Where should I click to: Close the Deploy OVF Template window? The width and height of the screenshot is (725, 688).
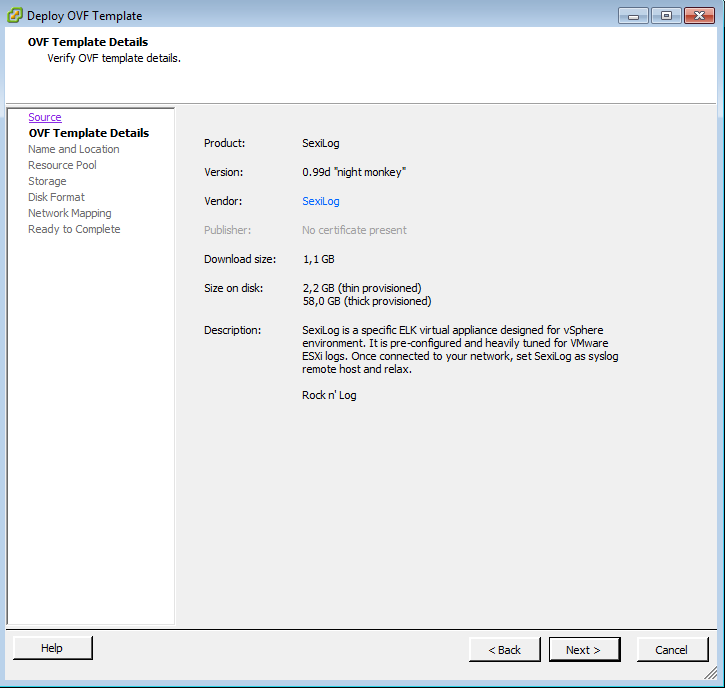point(698,15)
